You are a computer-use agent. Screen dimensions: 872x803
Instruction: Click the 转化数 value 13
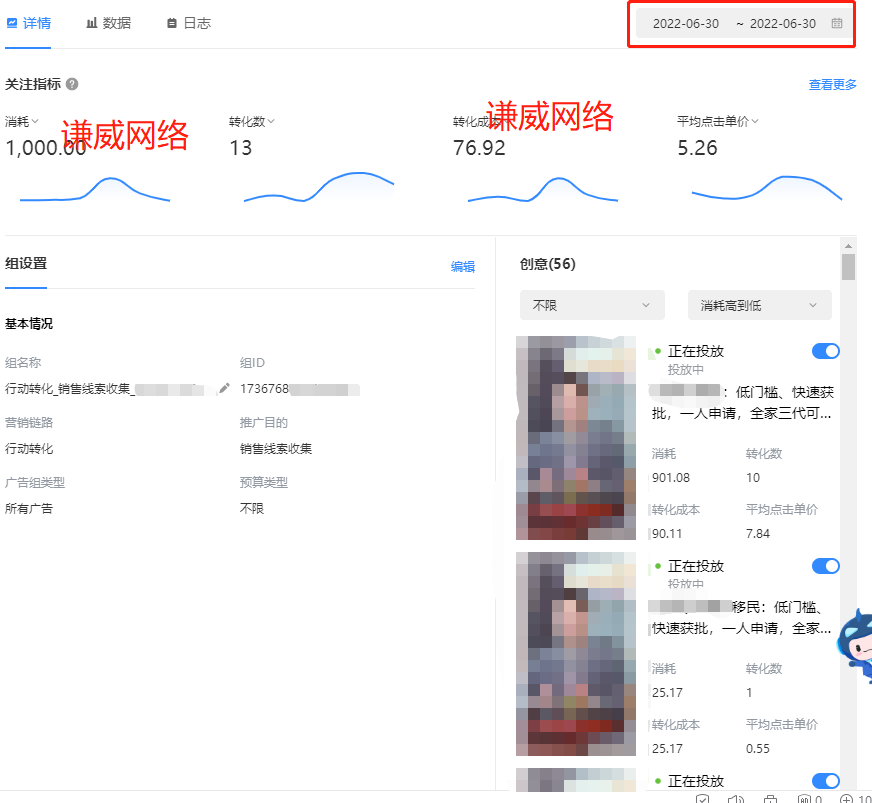pyautogui.click(x=241, y=148)
